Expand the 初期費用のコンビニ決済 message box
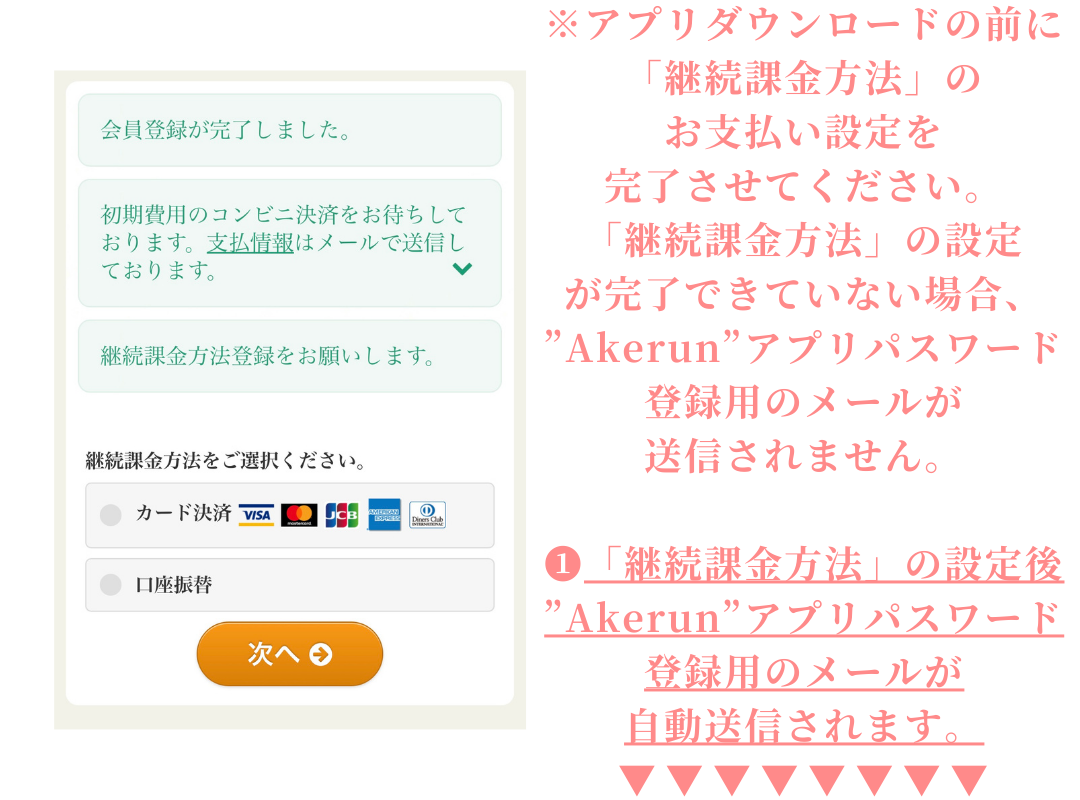The height and width of the screenshot is (800, 1080). (x=290, y=243)
